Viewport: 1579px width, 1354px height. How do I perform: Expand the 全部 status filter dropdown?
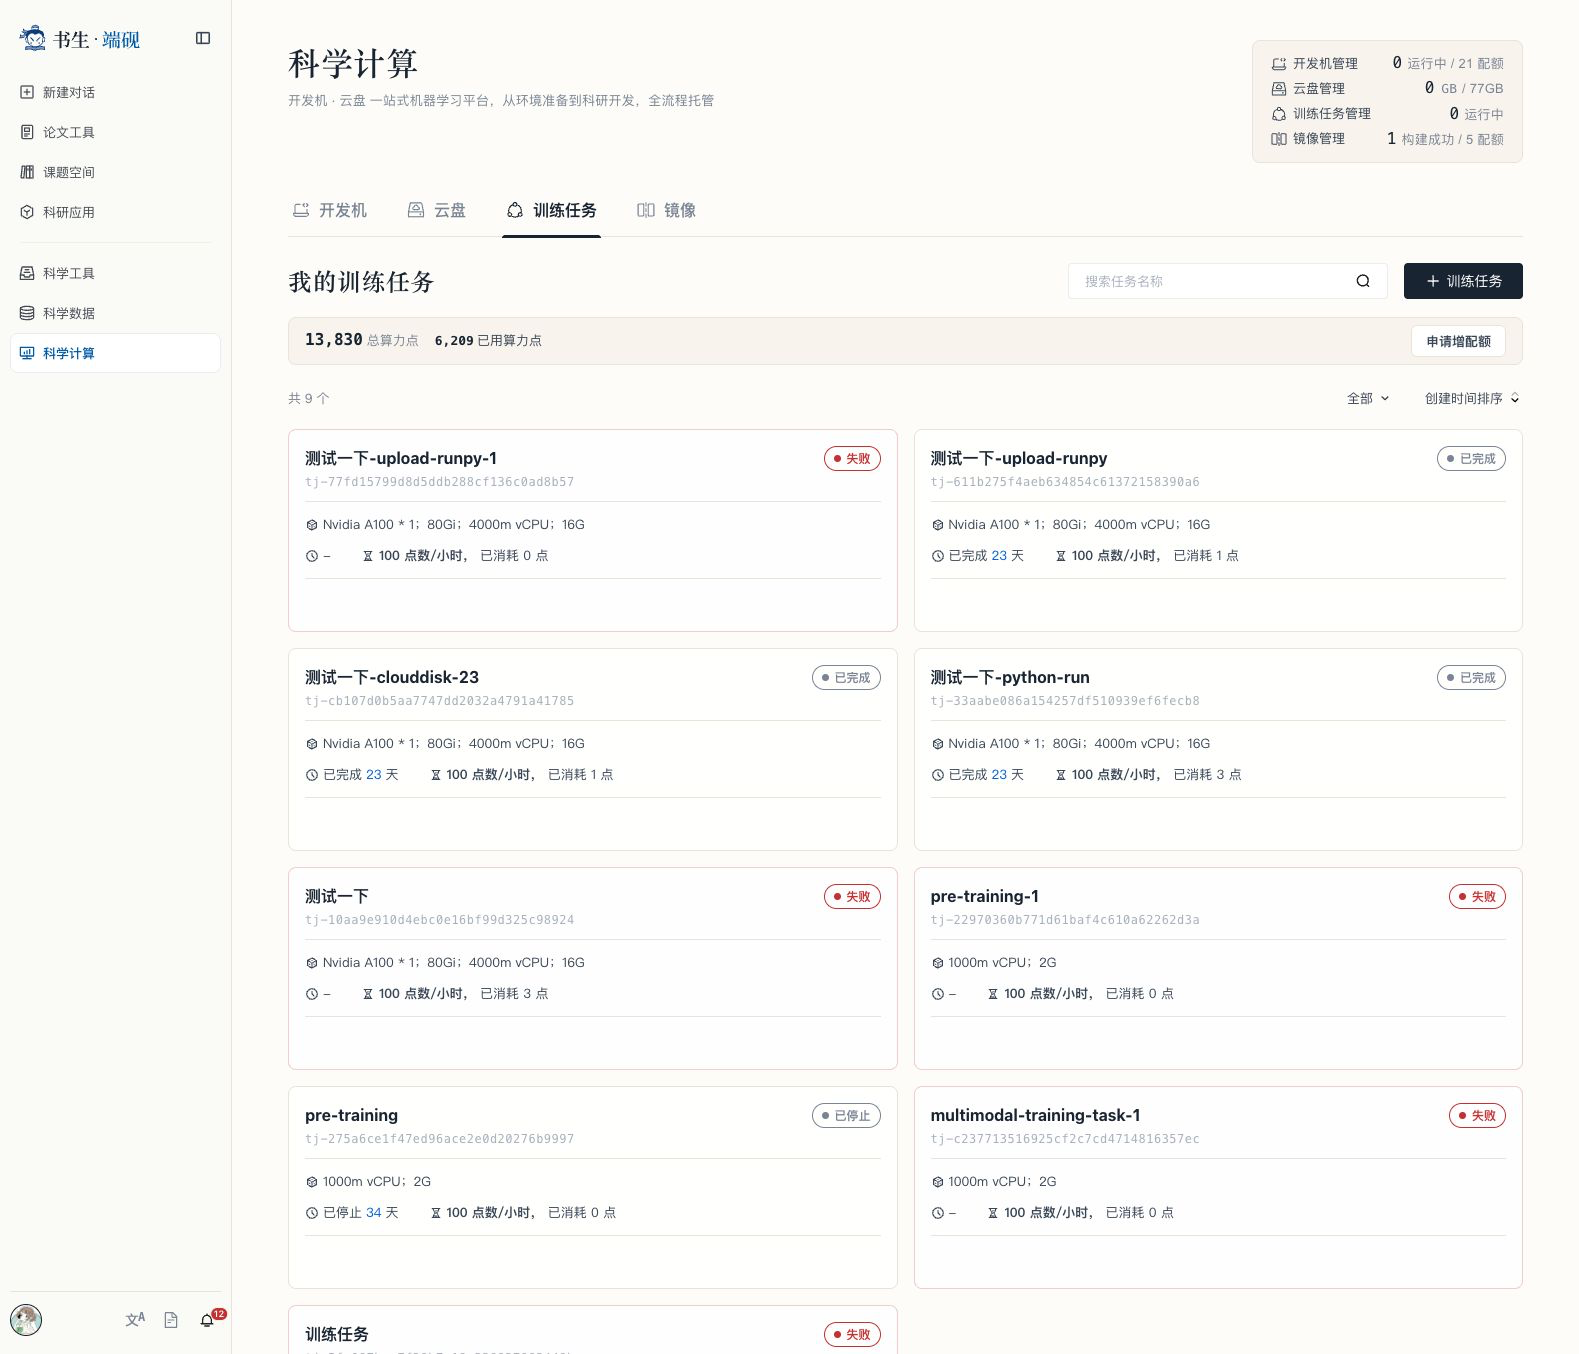pos(1368,398)
